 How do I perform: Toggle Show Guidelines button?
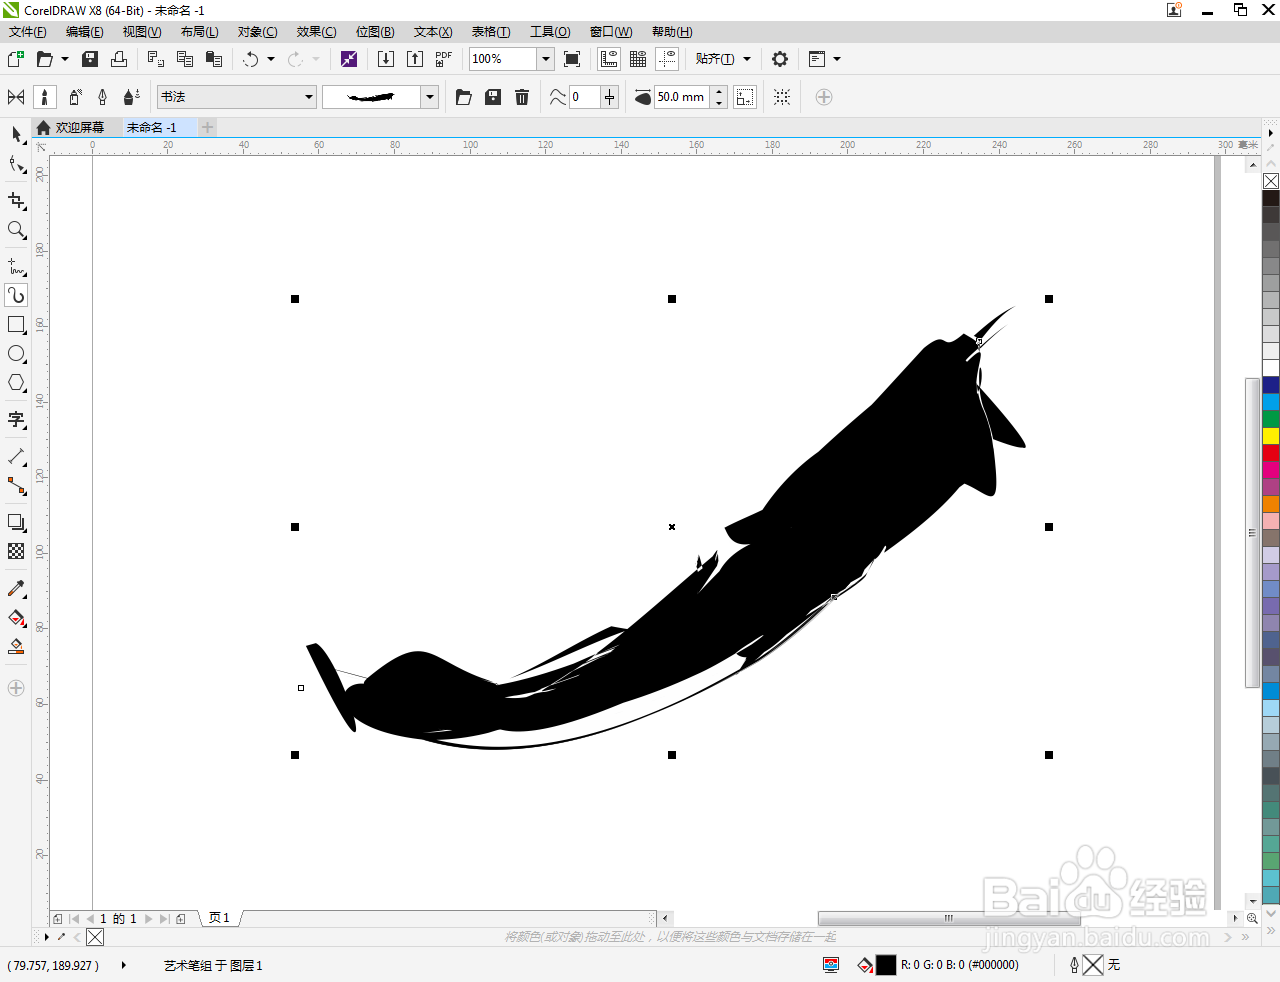point(667,59)
